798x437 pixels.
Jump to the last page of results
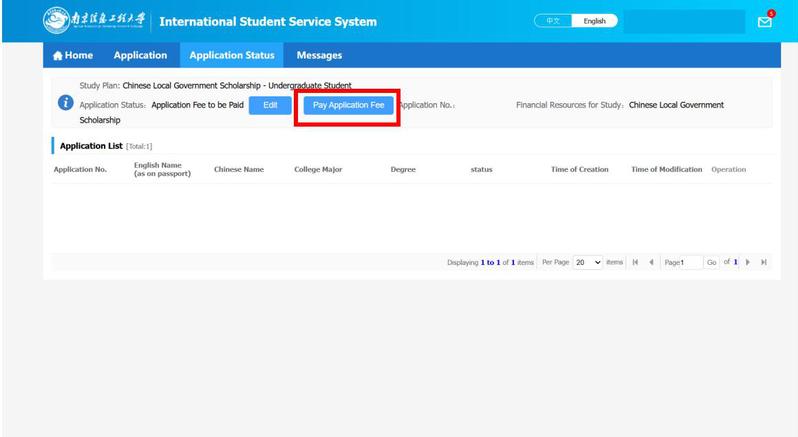(x=764, y=262)
